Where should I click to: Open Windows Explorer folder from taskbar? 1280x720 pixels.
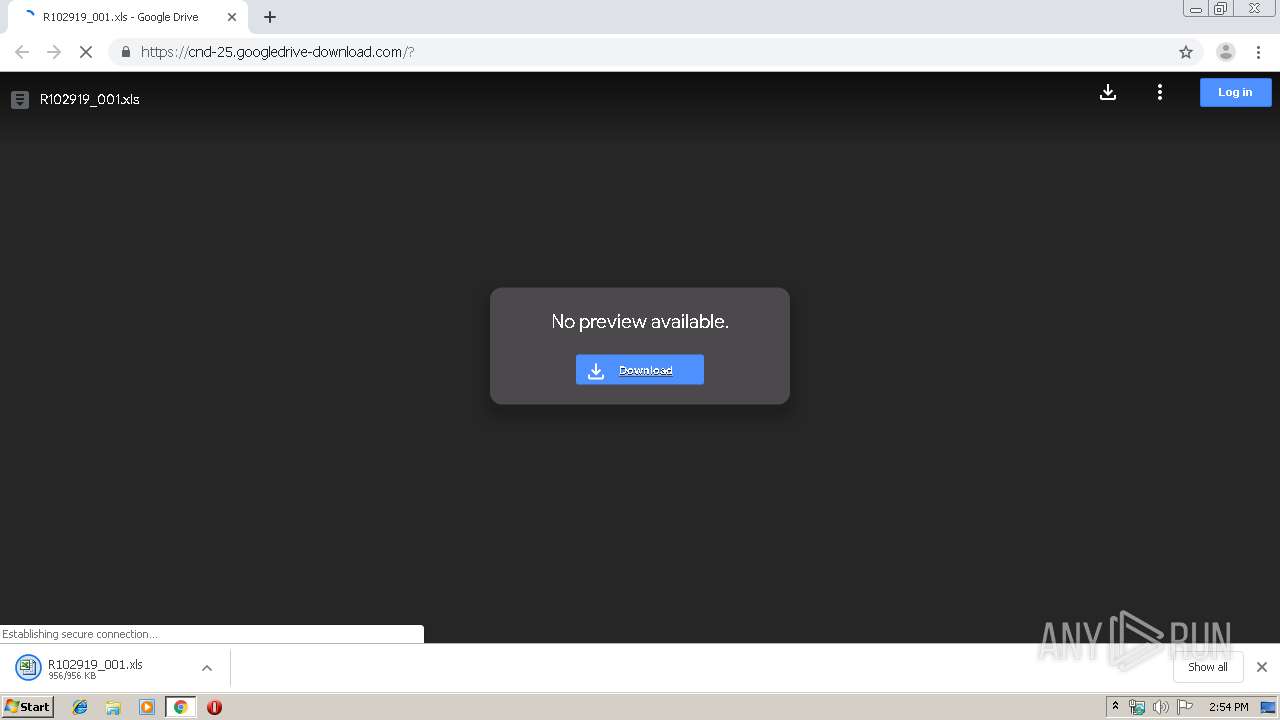point(113,707)
